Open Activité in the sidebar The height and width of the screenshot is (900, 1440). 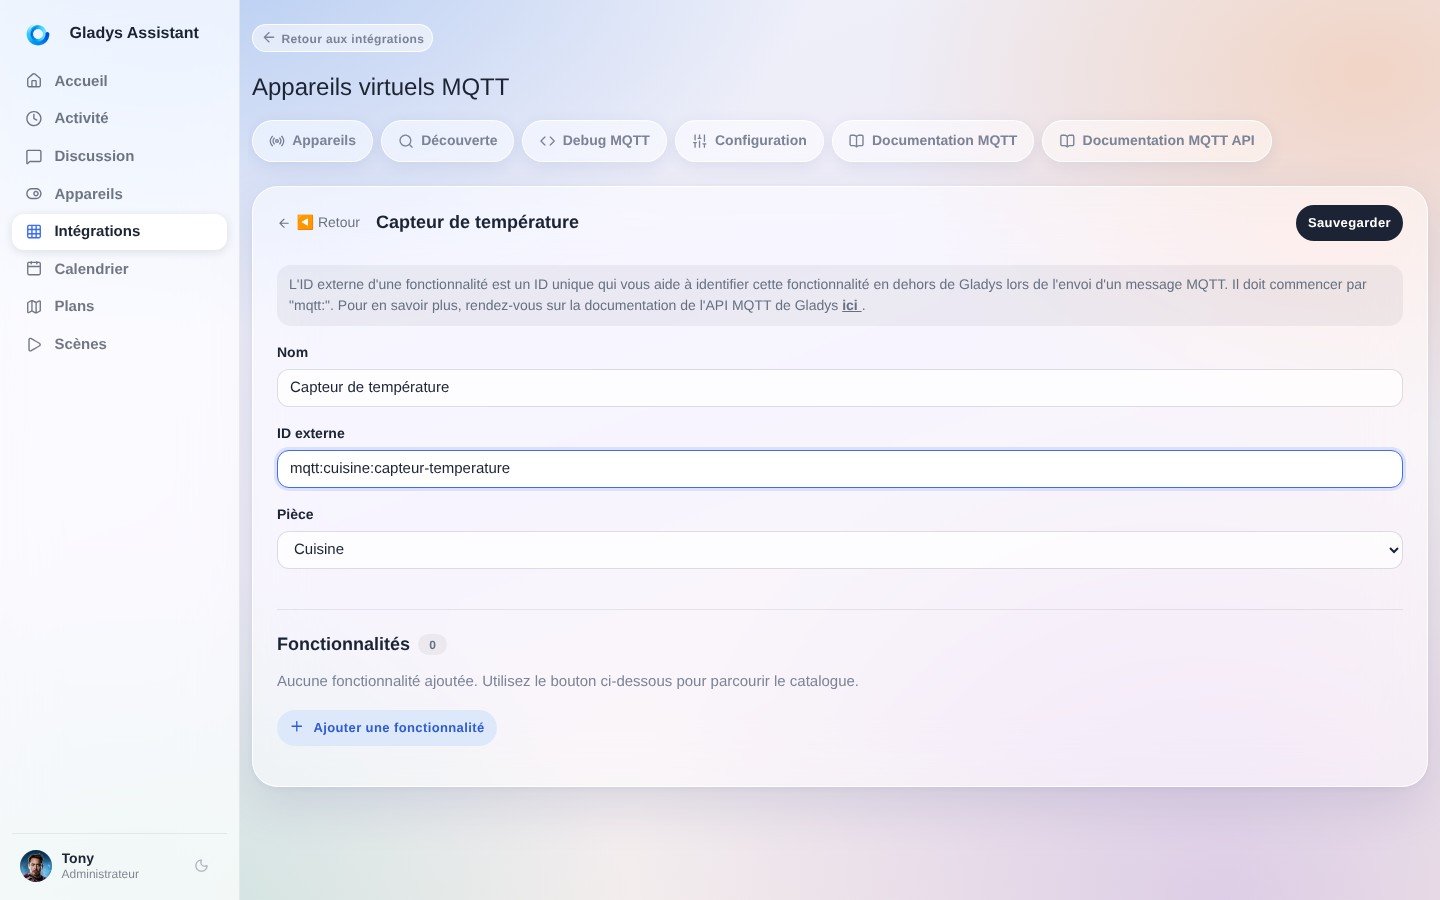[x=119, y=118]
